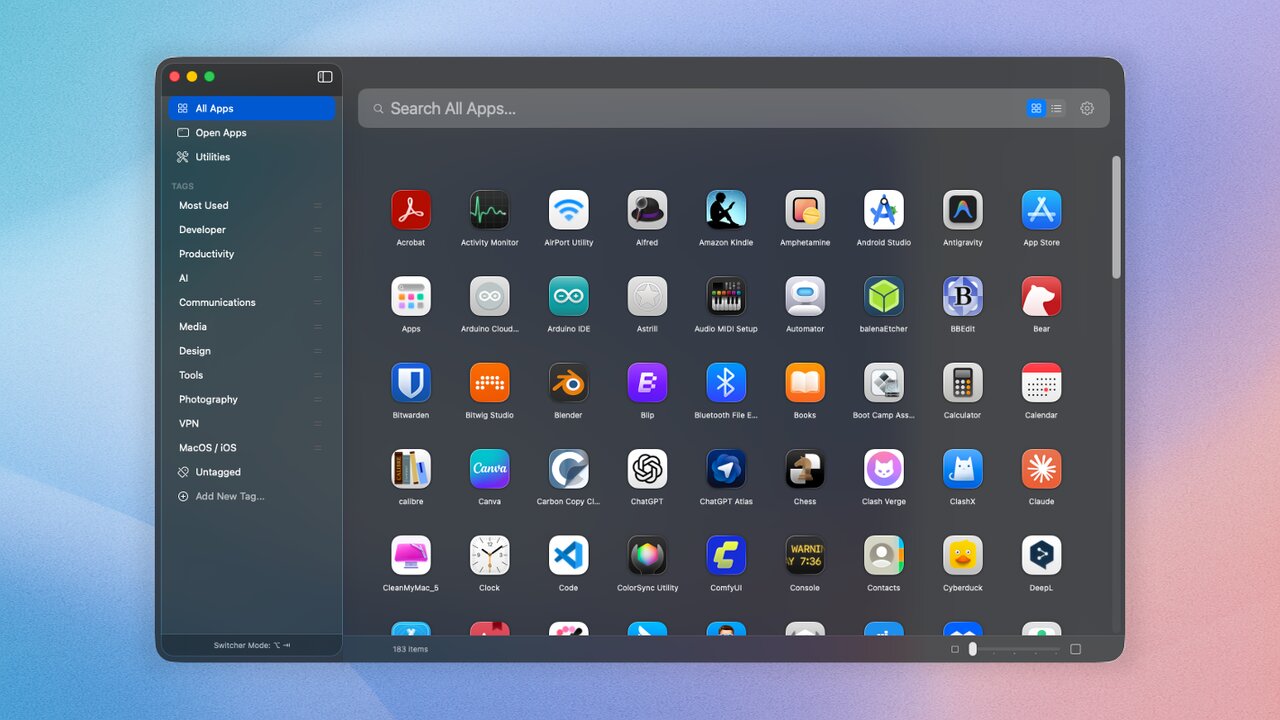Open the Contacts app icon
The height and width of the screenshot is (720, 1280).
point(884,555)
